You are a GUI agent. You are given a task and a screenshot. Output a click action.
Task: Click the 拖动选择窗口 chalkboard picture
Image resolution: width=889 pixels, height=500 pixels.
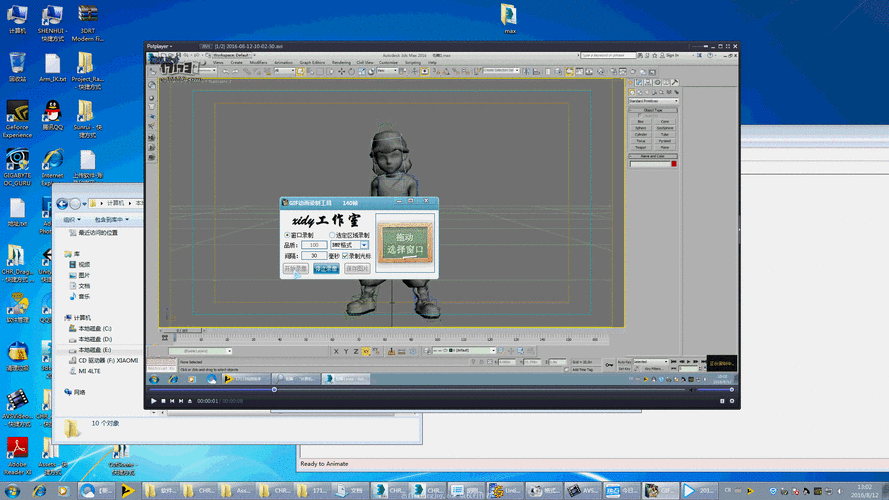(405, 243)
